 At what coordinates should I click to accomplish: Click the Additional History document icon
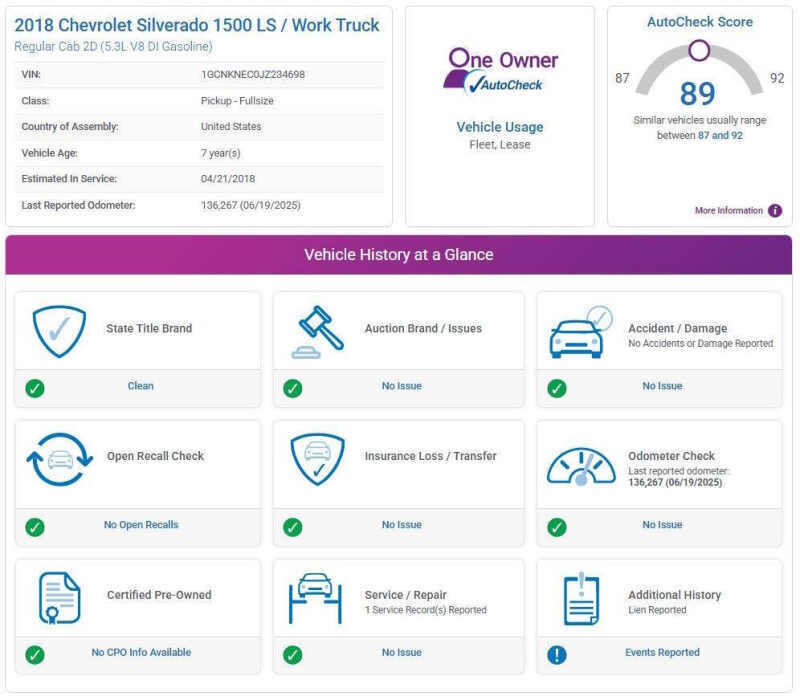[581, 598]
